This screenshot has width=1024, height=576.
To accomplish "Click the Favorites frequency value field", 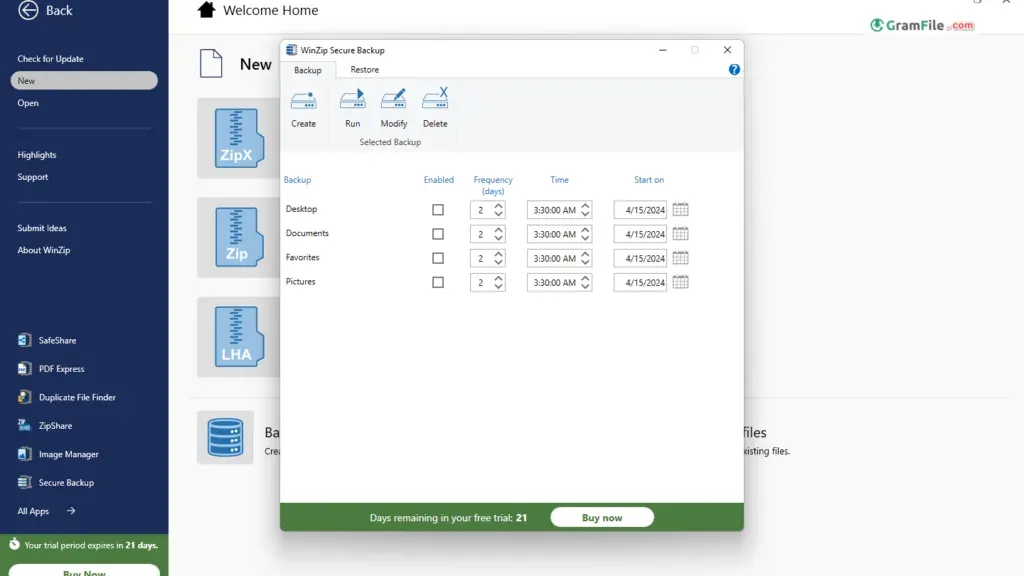I will click(481, 258).
